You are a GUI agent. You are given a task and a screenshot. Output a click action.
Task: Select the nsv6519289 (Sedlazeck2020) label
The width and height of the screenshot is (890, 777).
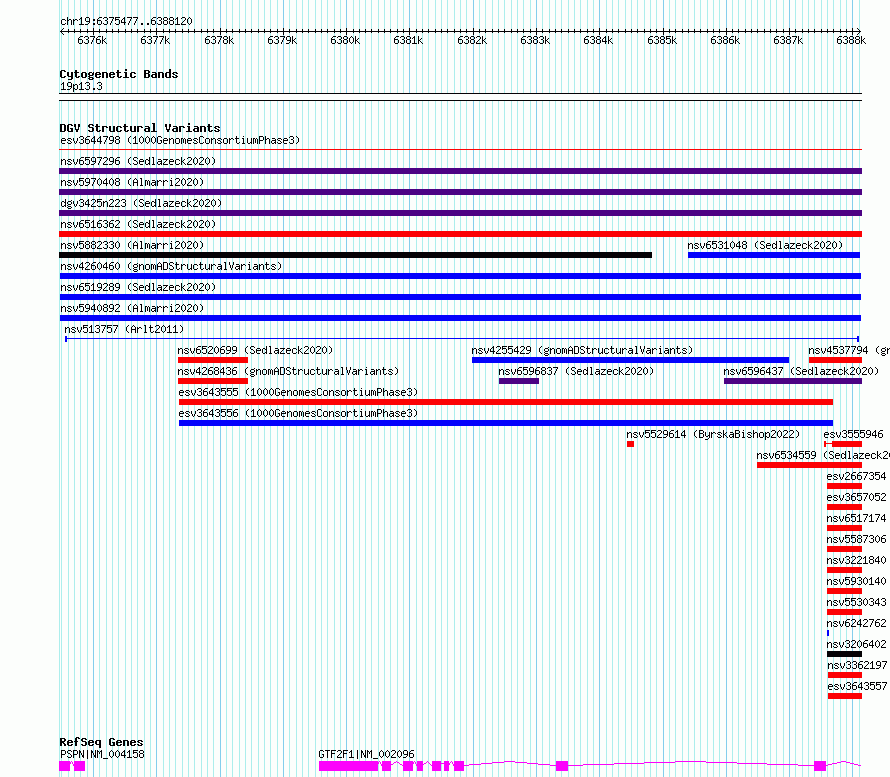pyautogui.click(x=138, y=287)
